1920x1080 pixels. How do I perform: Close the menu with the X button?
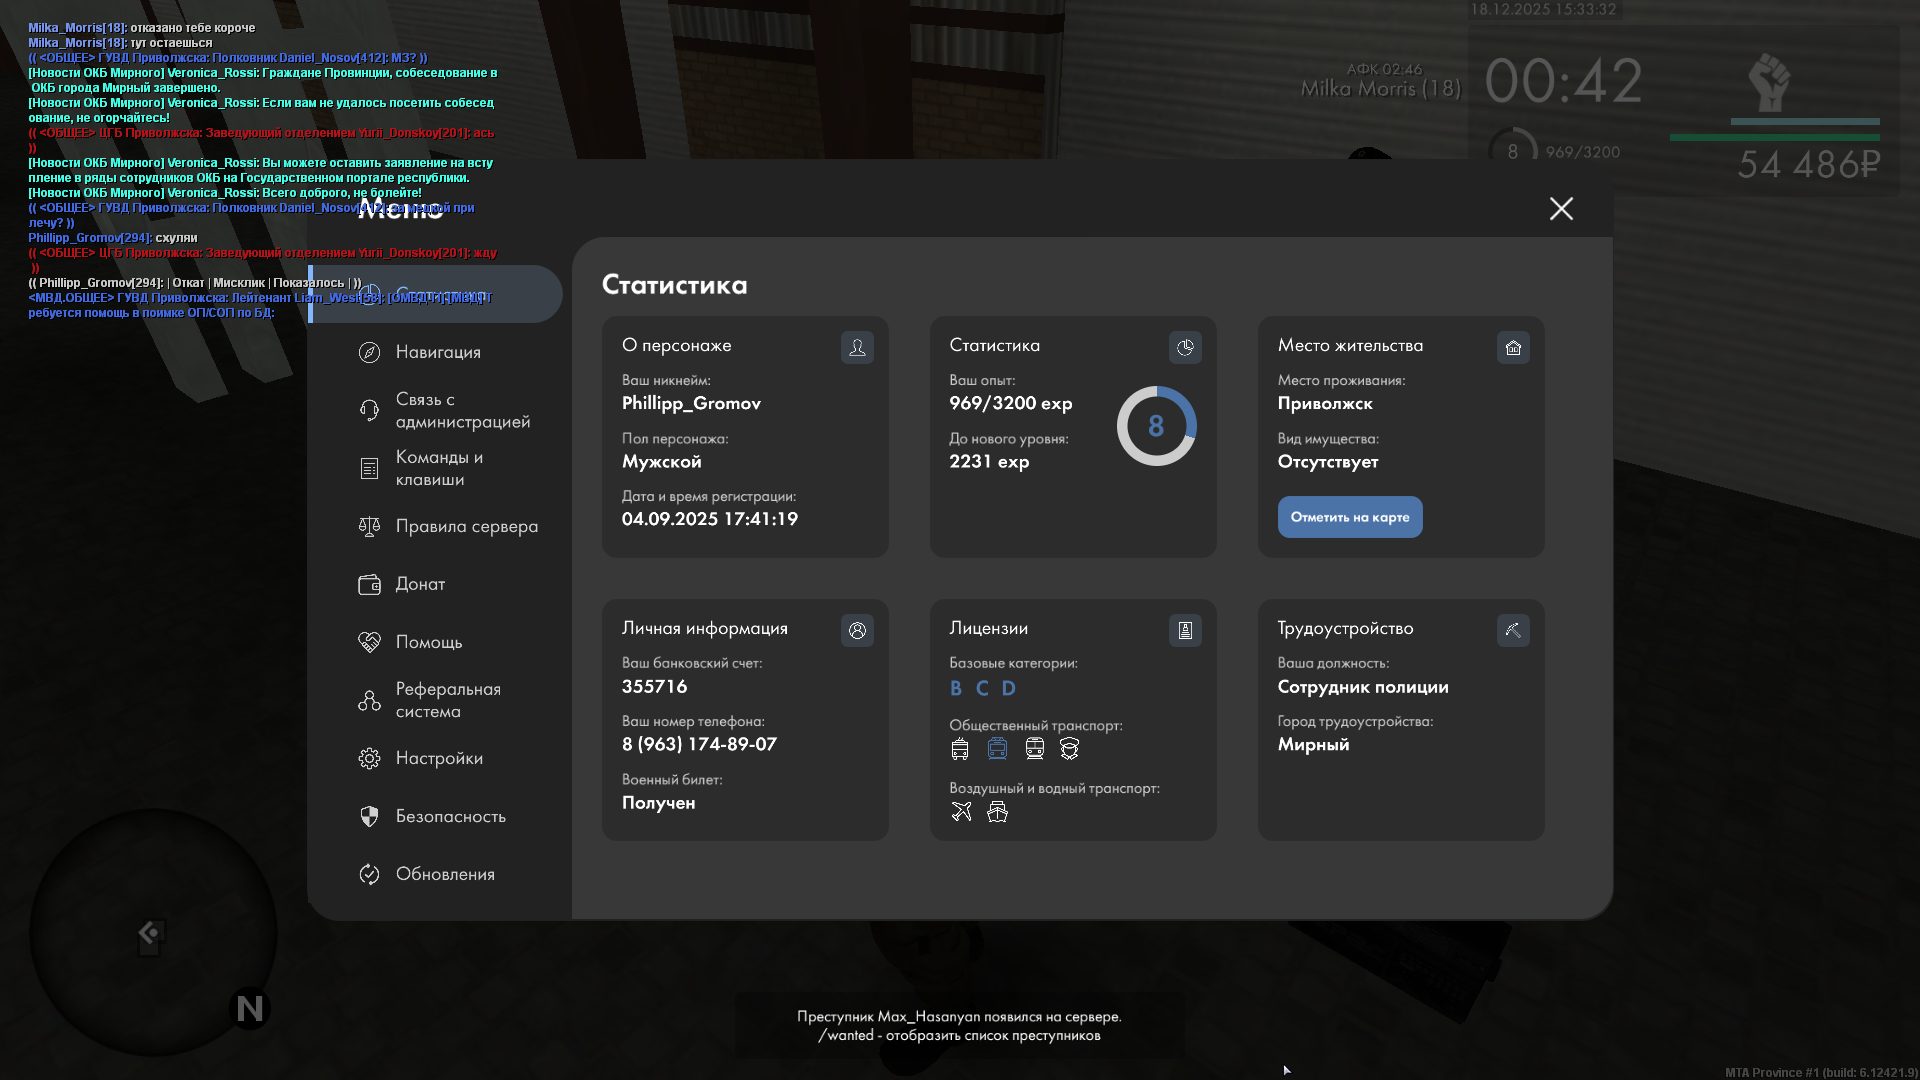tap(1561, 208)
